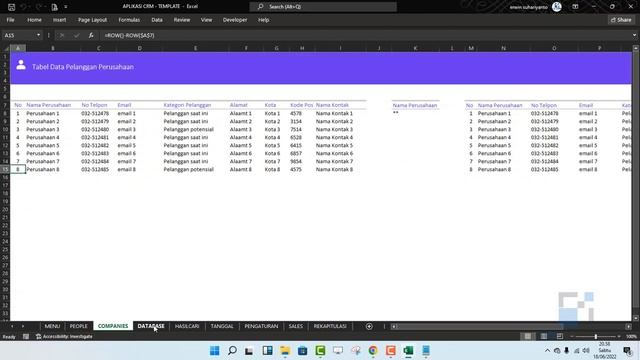Screen dimensions: 640x360
Task: Click the zoom out minus button
Action: (572, 336)
